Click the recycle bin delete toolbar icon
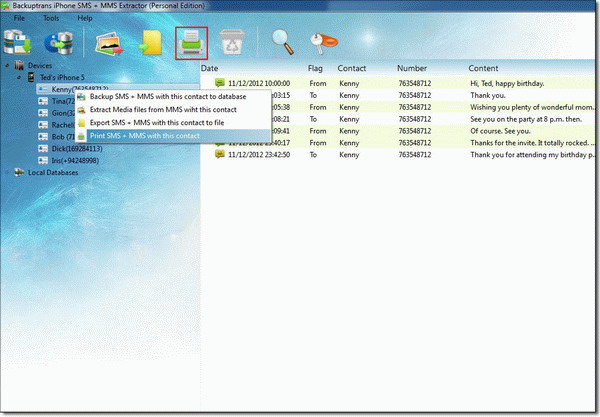The image size is (600, 417). (232, 42)
